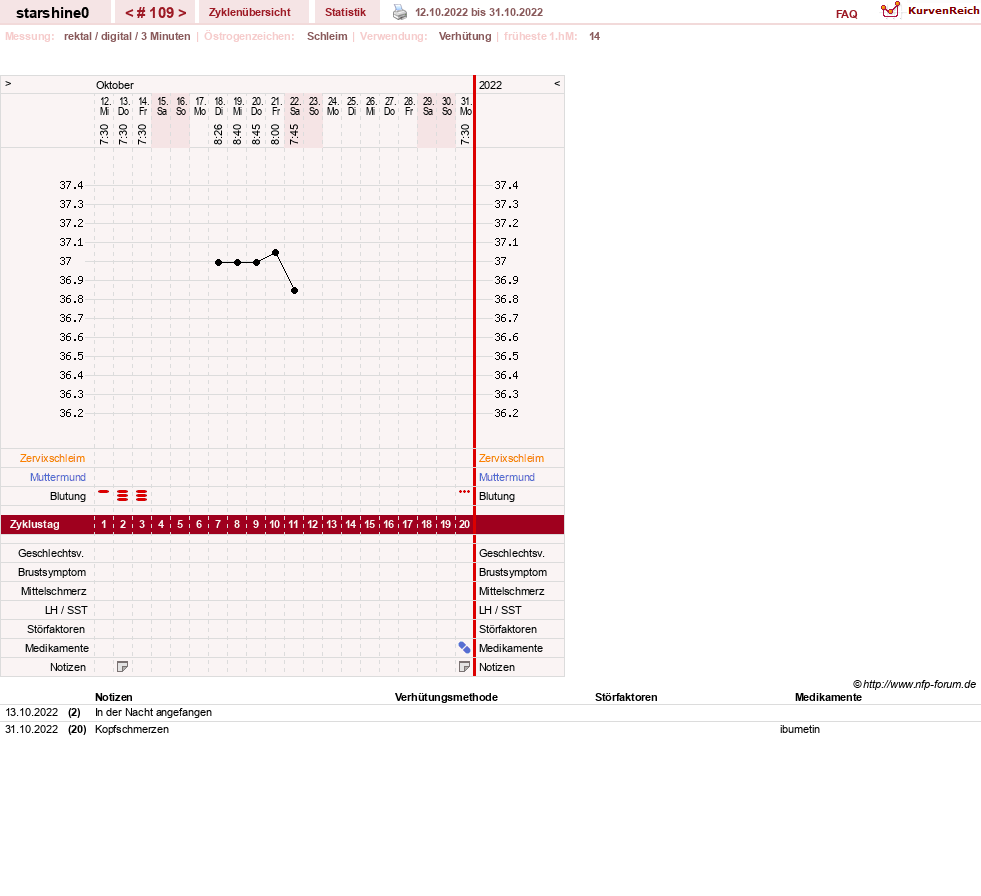Expand chart with left '>' arrow
The height and width of the screenshot is (896, 981).
click(8, 84)
